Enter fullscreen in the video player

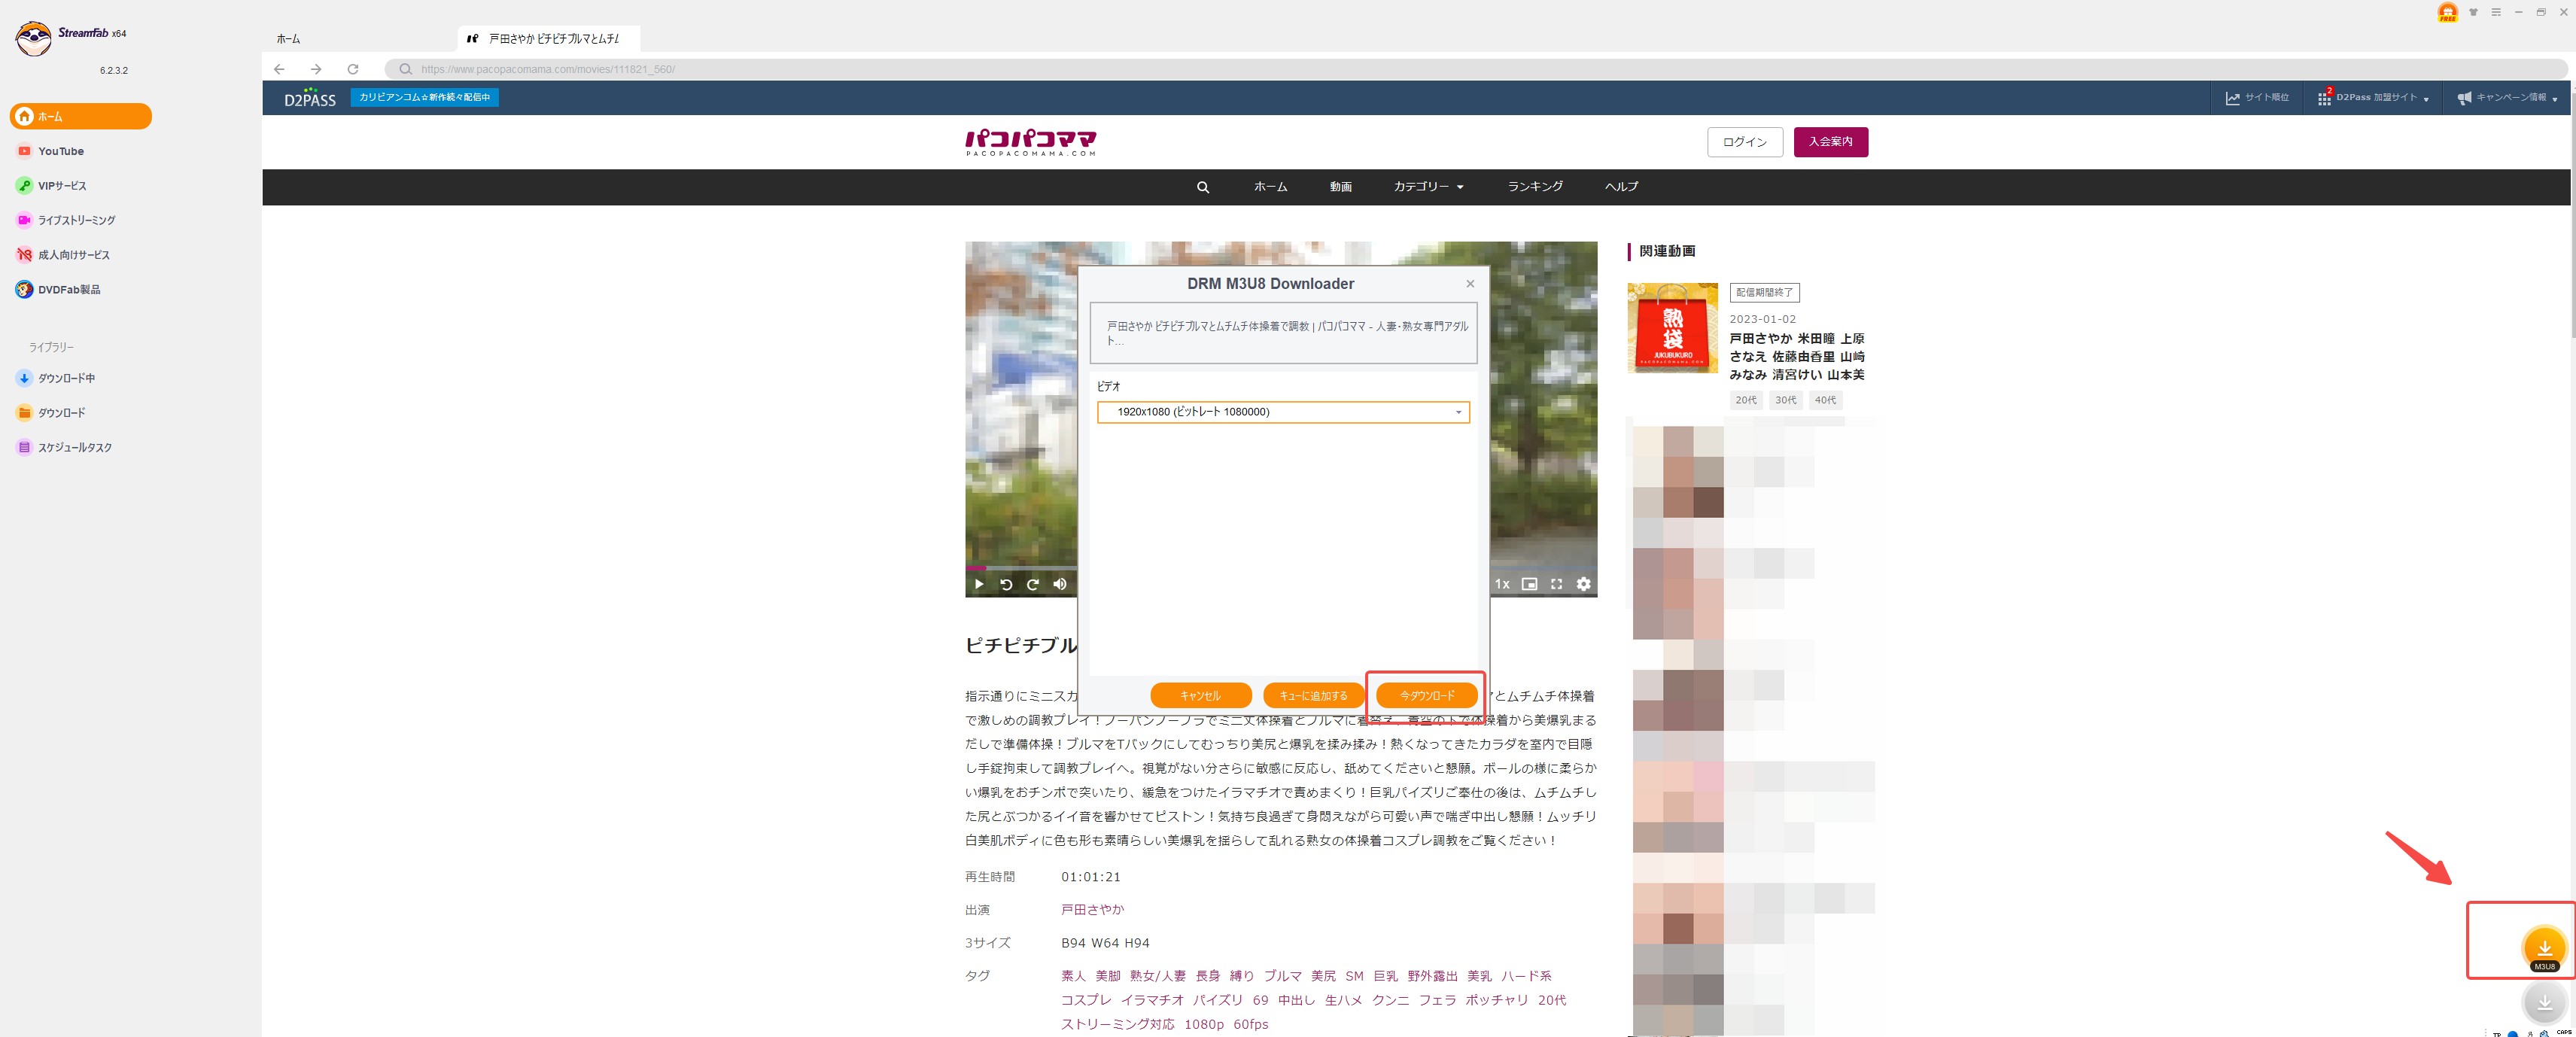[x=1556, y=584]
